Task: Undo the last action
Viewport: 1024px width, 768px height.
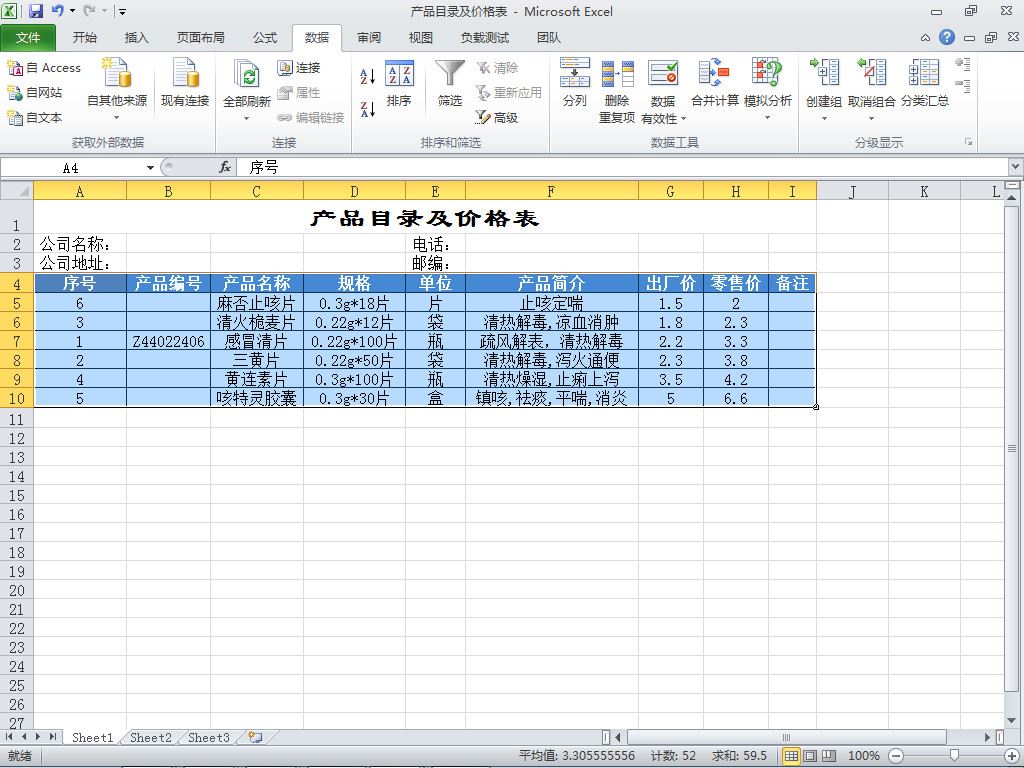Action: click(x=57, y=11)
